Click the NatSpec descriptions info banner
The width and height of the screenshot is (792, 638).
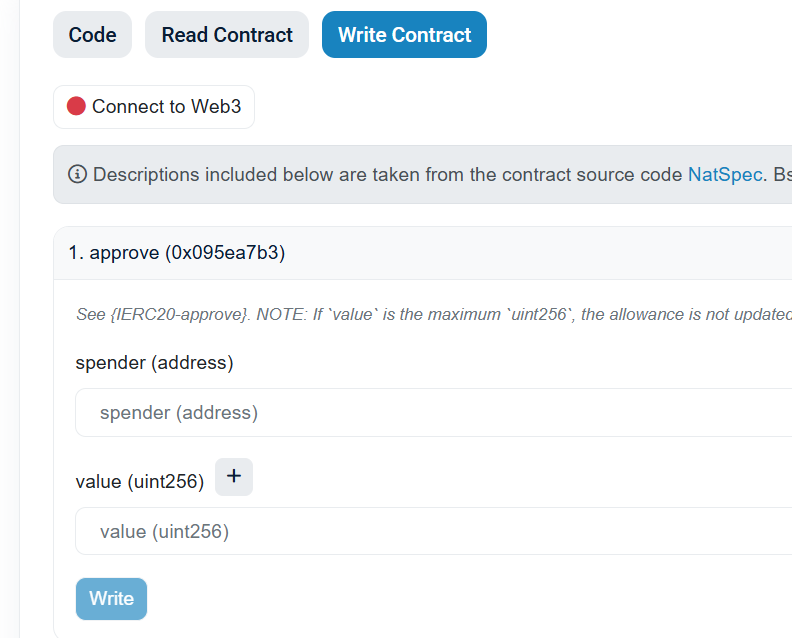click(423, 175)
